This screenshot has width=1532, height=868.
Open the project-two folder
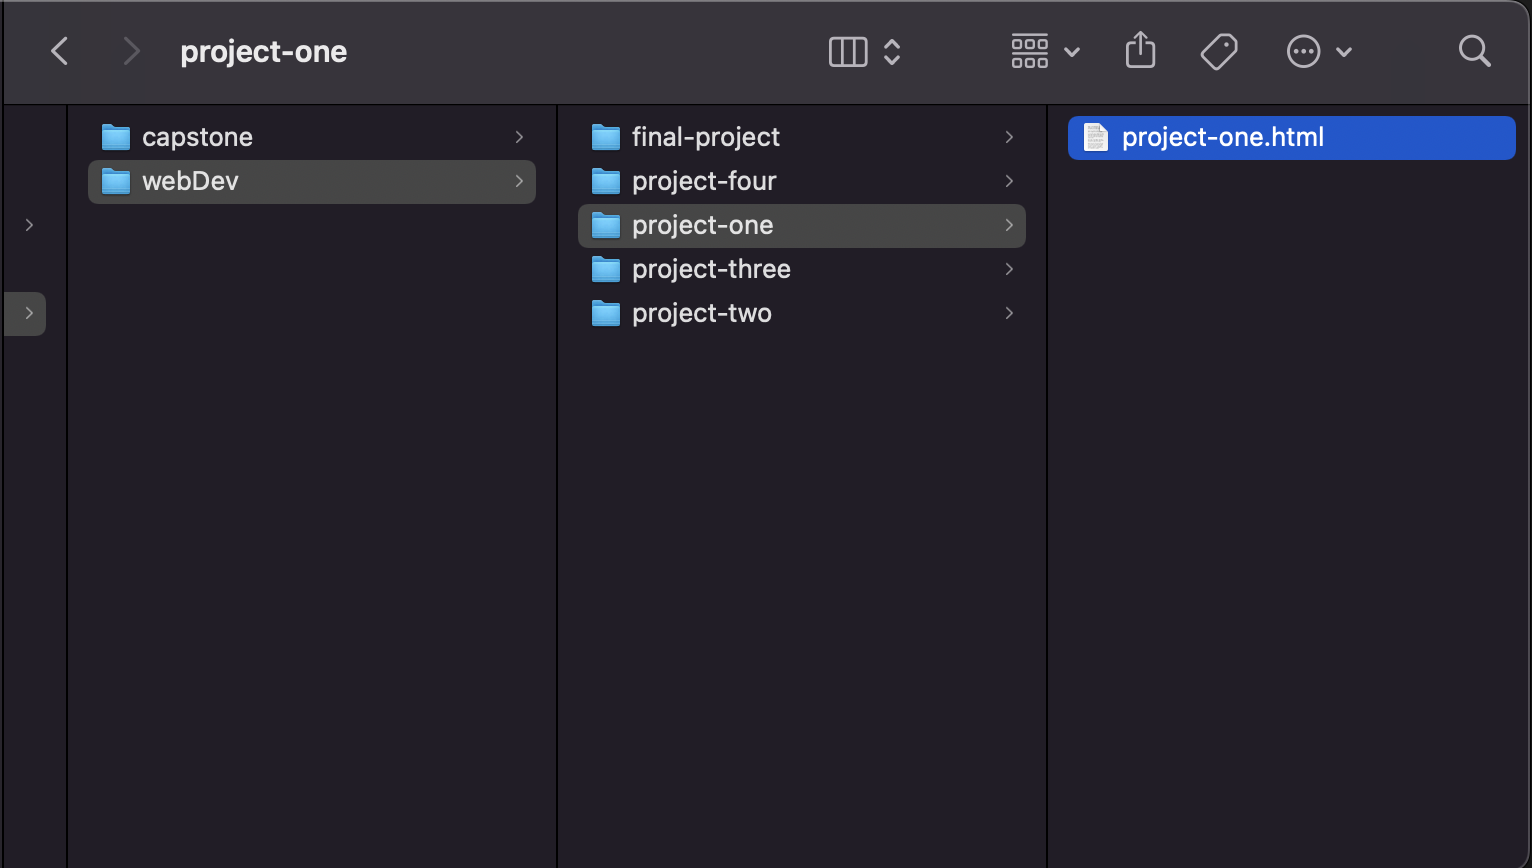pyautogui.click(x=701, y=313)
